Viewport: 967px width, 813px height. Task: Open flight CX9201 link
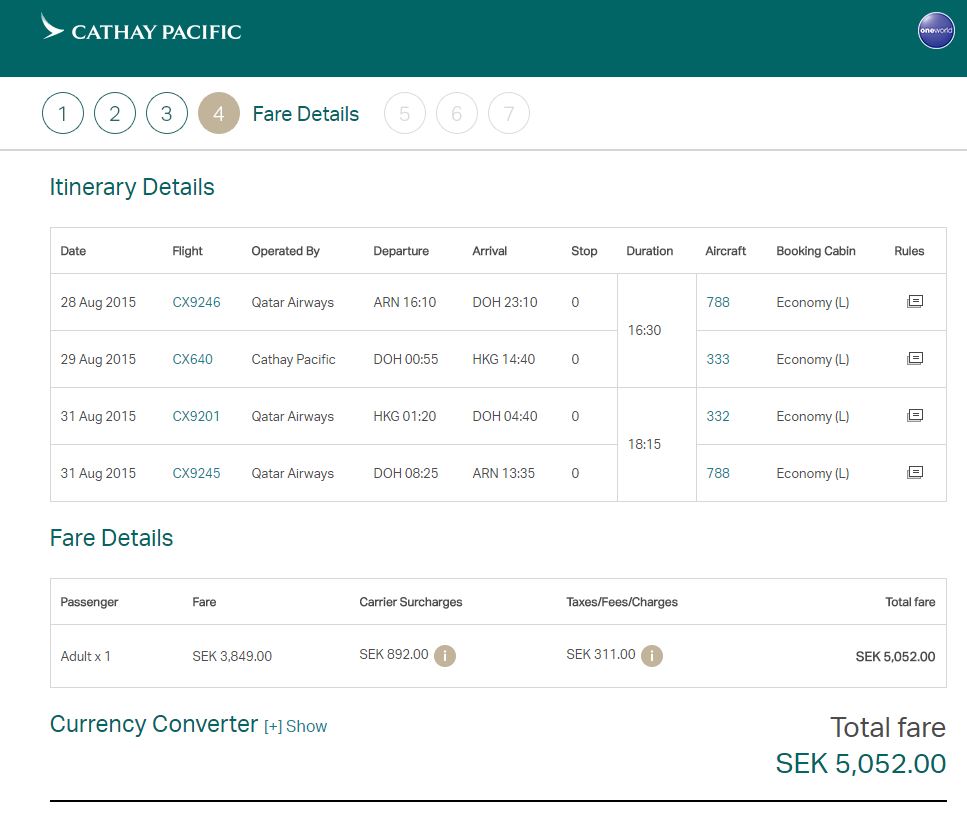pyautogui.click(x=196, y=416)
